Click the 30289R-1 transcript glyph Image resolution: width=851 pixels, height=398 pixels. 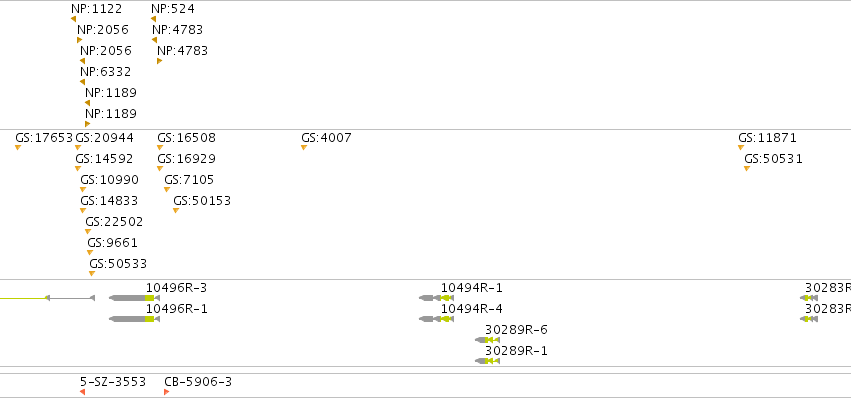click(487, 362)
